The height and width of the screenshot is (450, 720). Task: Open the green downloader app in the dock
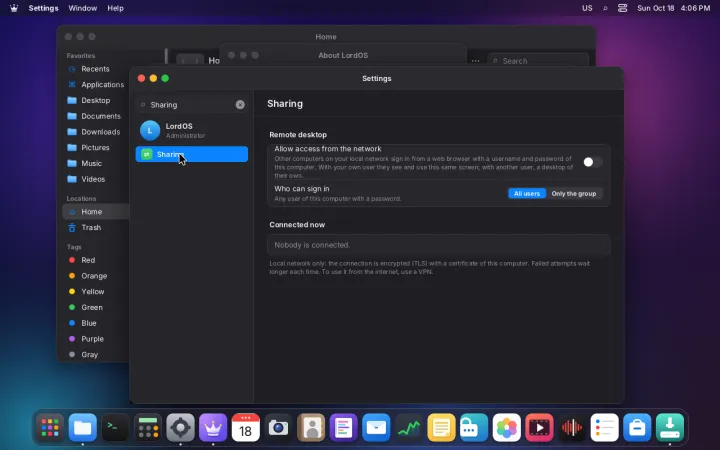point(669,428)
